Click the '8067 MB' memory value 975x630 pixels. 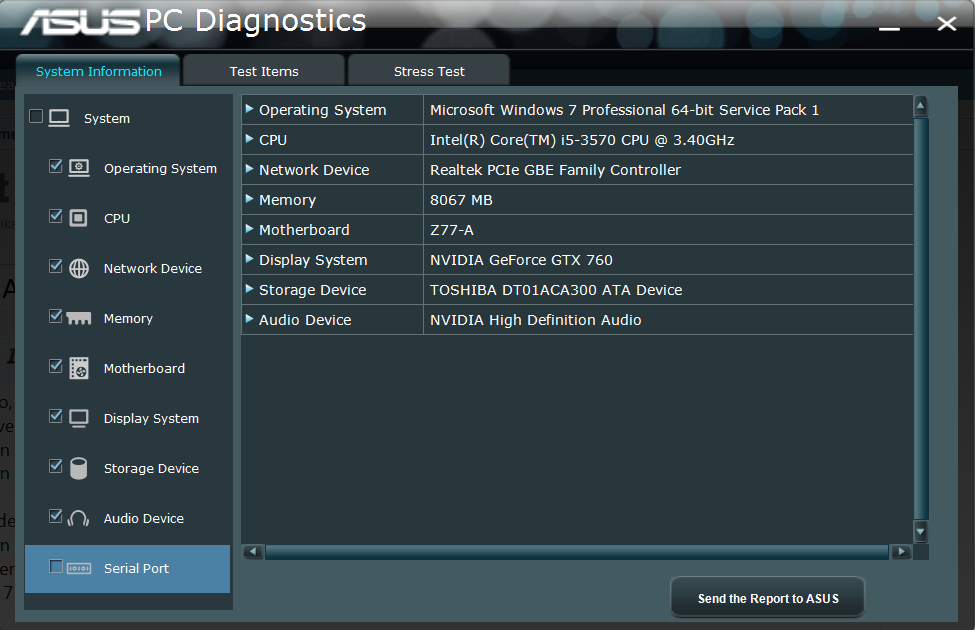[x=461, y=200]
